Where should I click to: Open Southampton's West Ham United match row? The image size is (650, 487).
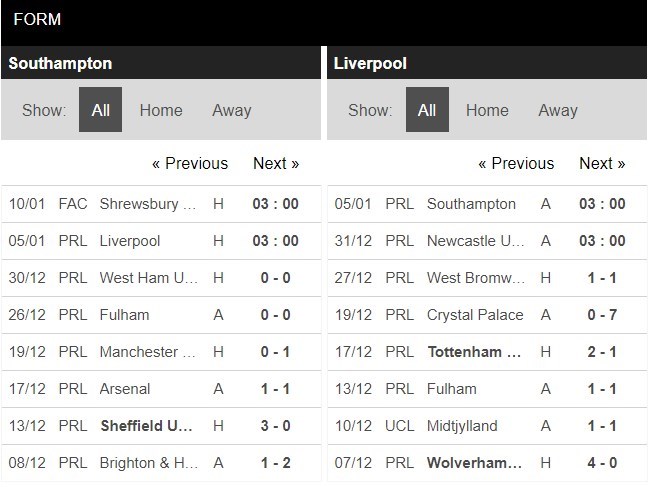coord(148,278)
